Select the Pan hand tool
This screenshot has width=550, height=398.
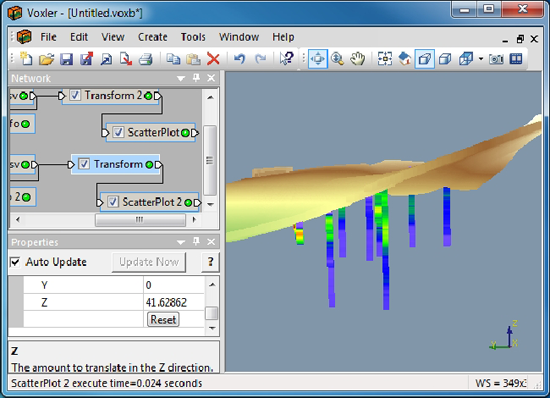(357, 59)
